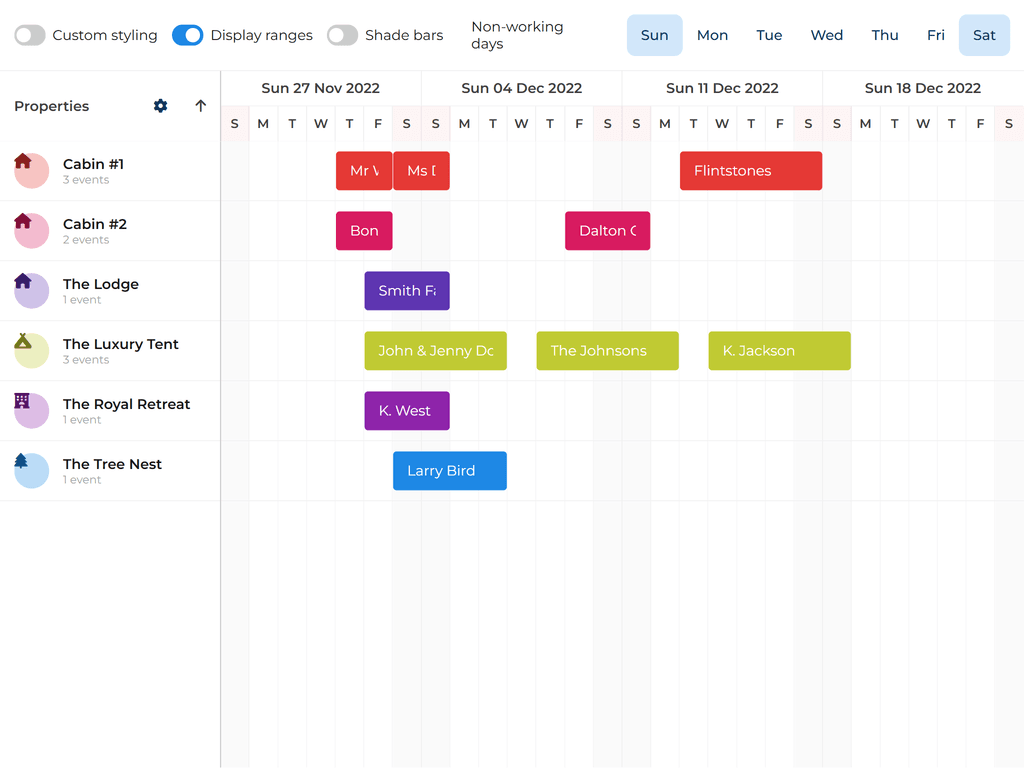The image size is (1024, 768).
Task: Open the Larry Bird event
Action: [449, 471]
